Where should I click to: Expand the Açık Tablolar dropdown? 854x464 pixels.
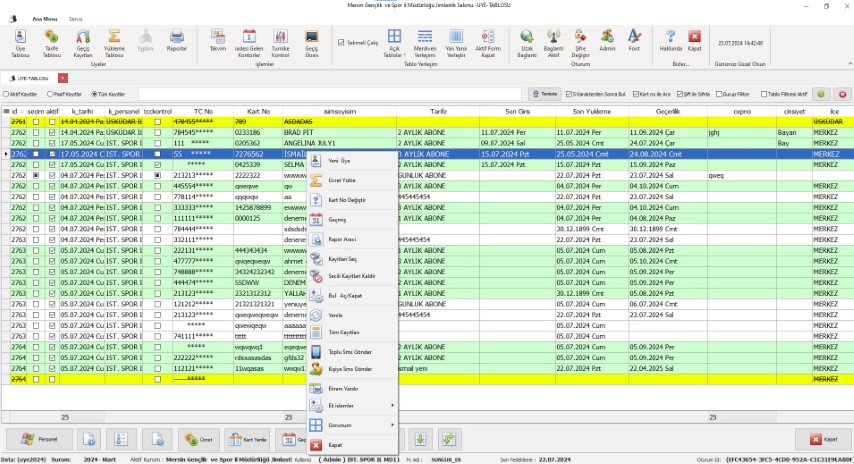coord(394,40)
